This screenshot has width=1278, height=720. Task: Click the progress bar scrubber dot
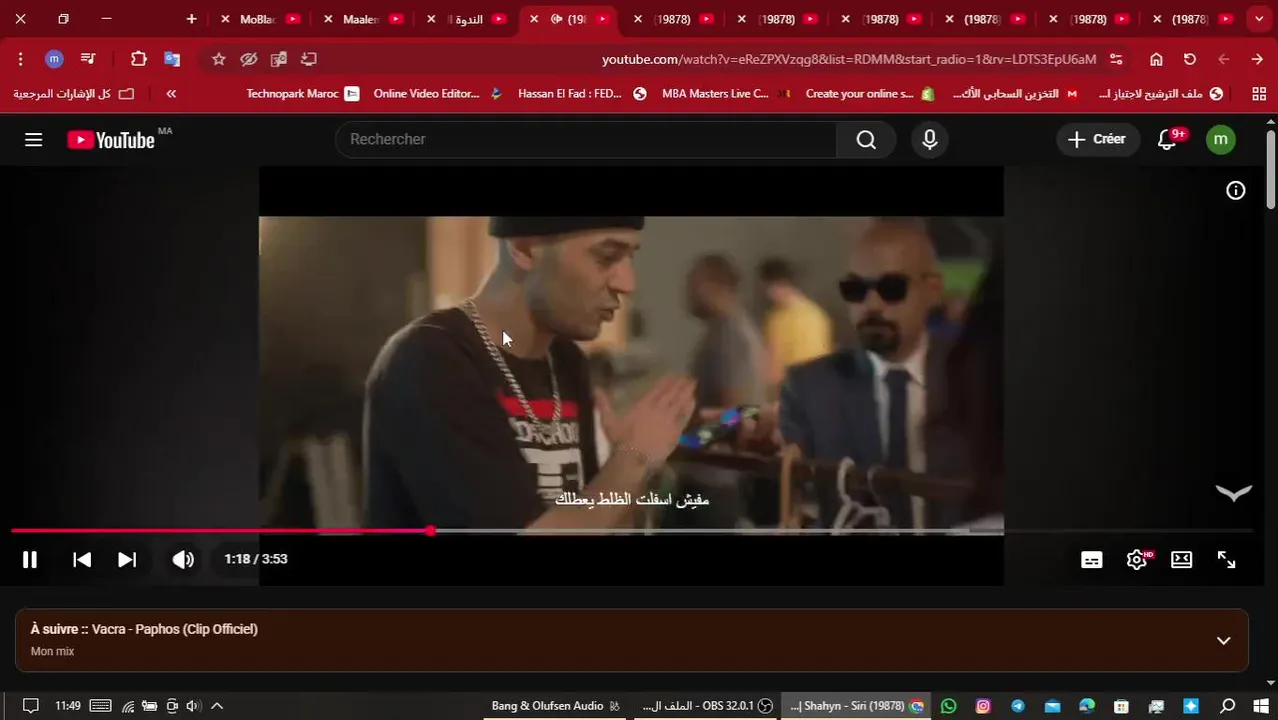pyautogui.click(x=430, y=531)
